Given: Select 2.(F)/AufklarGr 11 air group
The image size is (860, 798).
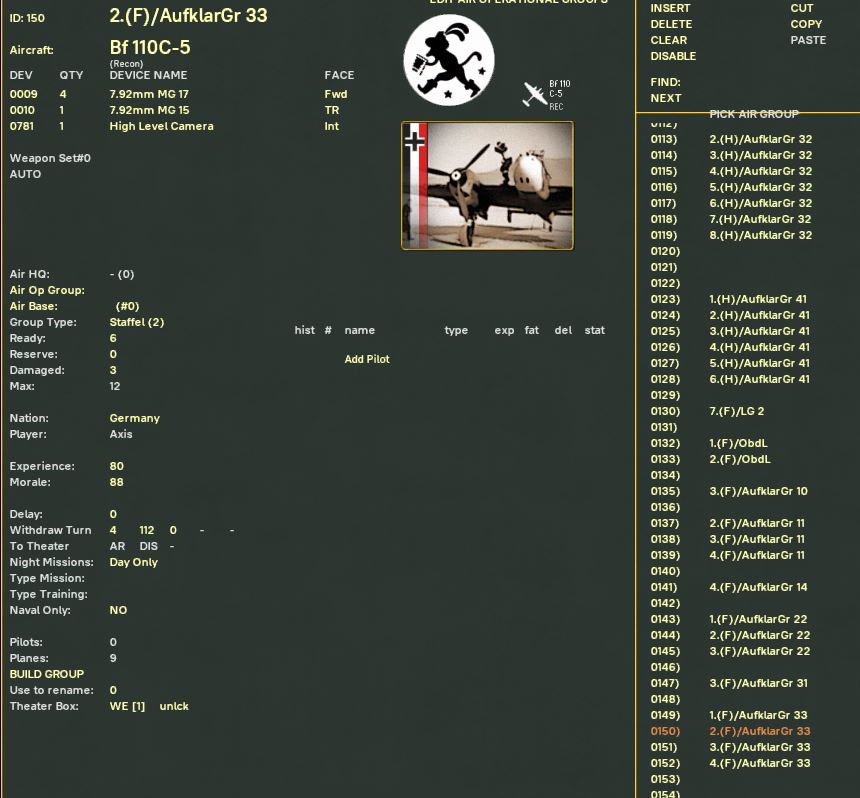Looking at the screenshot, I should click(757, 523).
